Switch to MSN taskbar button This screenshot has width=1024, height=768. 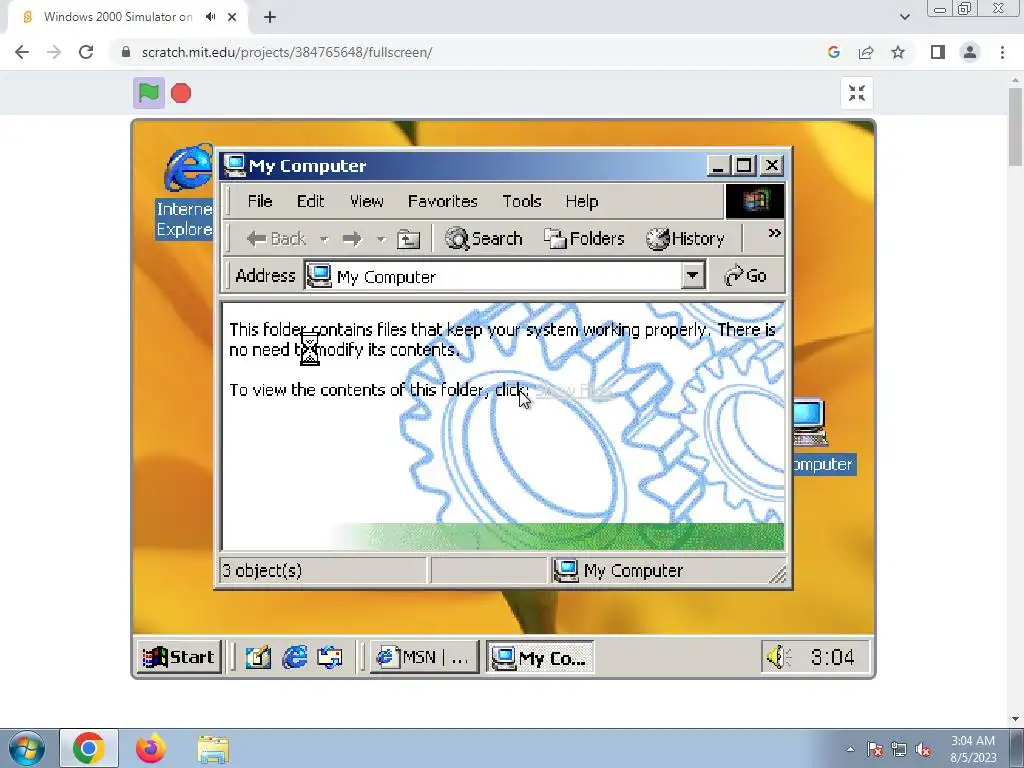tap(424, 657)
